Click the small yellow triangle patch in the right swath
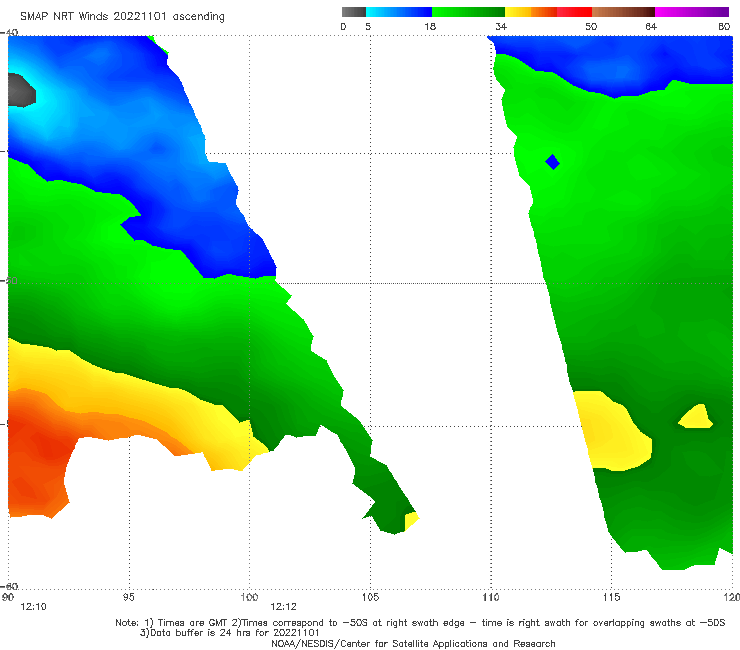This screenshot has height=650, width=740. coord(696,417)
